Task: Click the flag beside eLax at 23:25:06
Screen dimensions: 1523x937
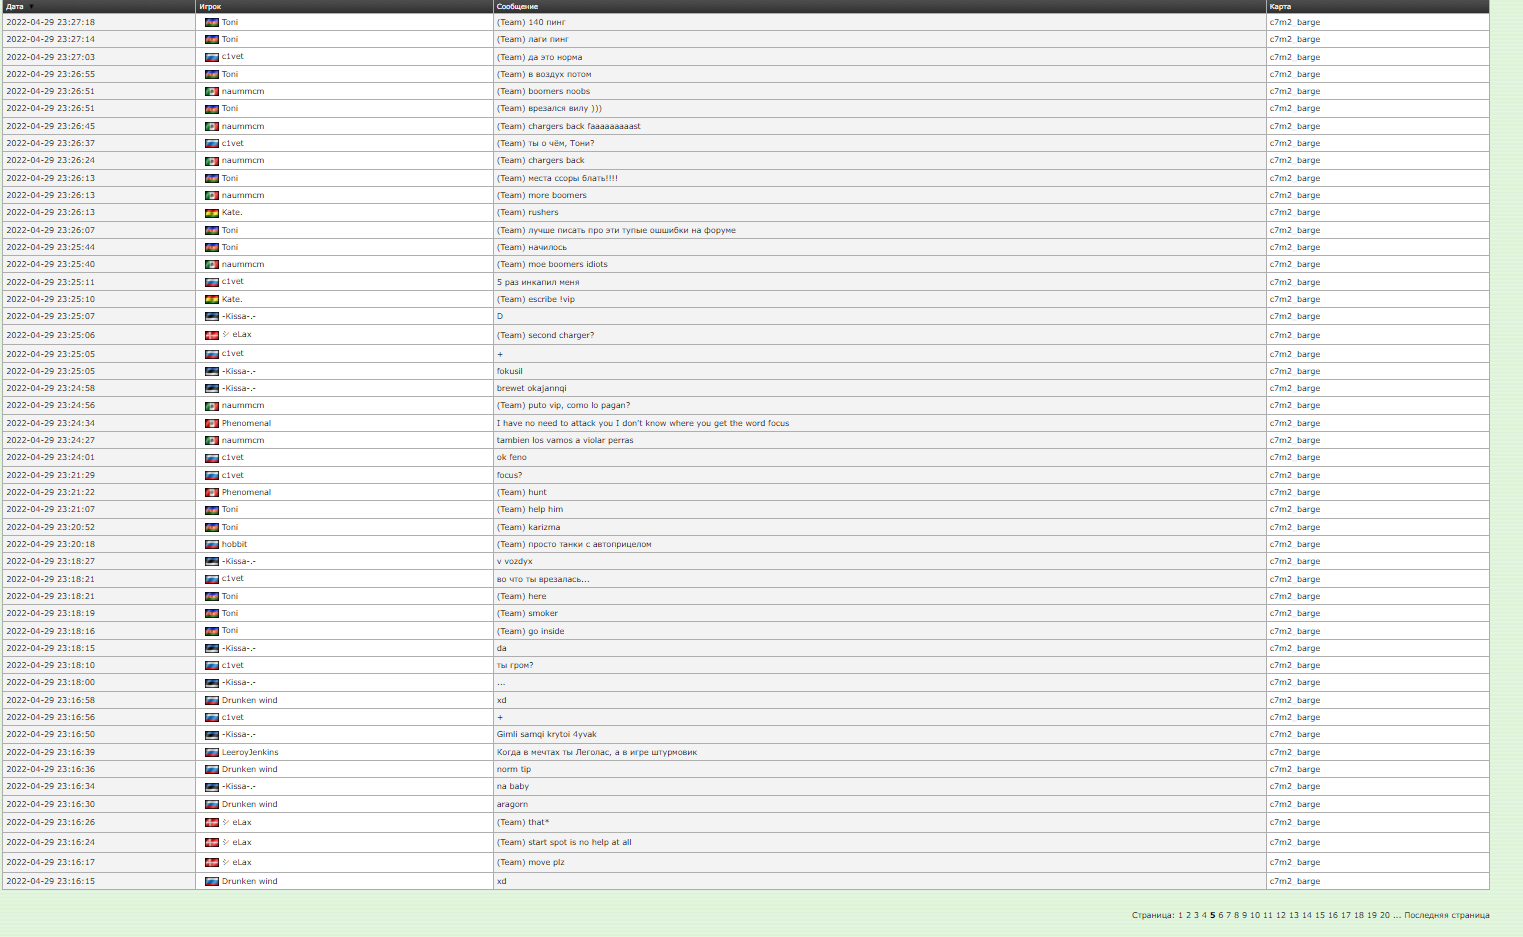Action: [x=211, y=335]
